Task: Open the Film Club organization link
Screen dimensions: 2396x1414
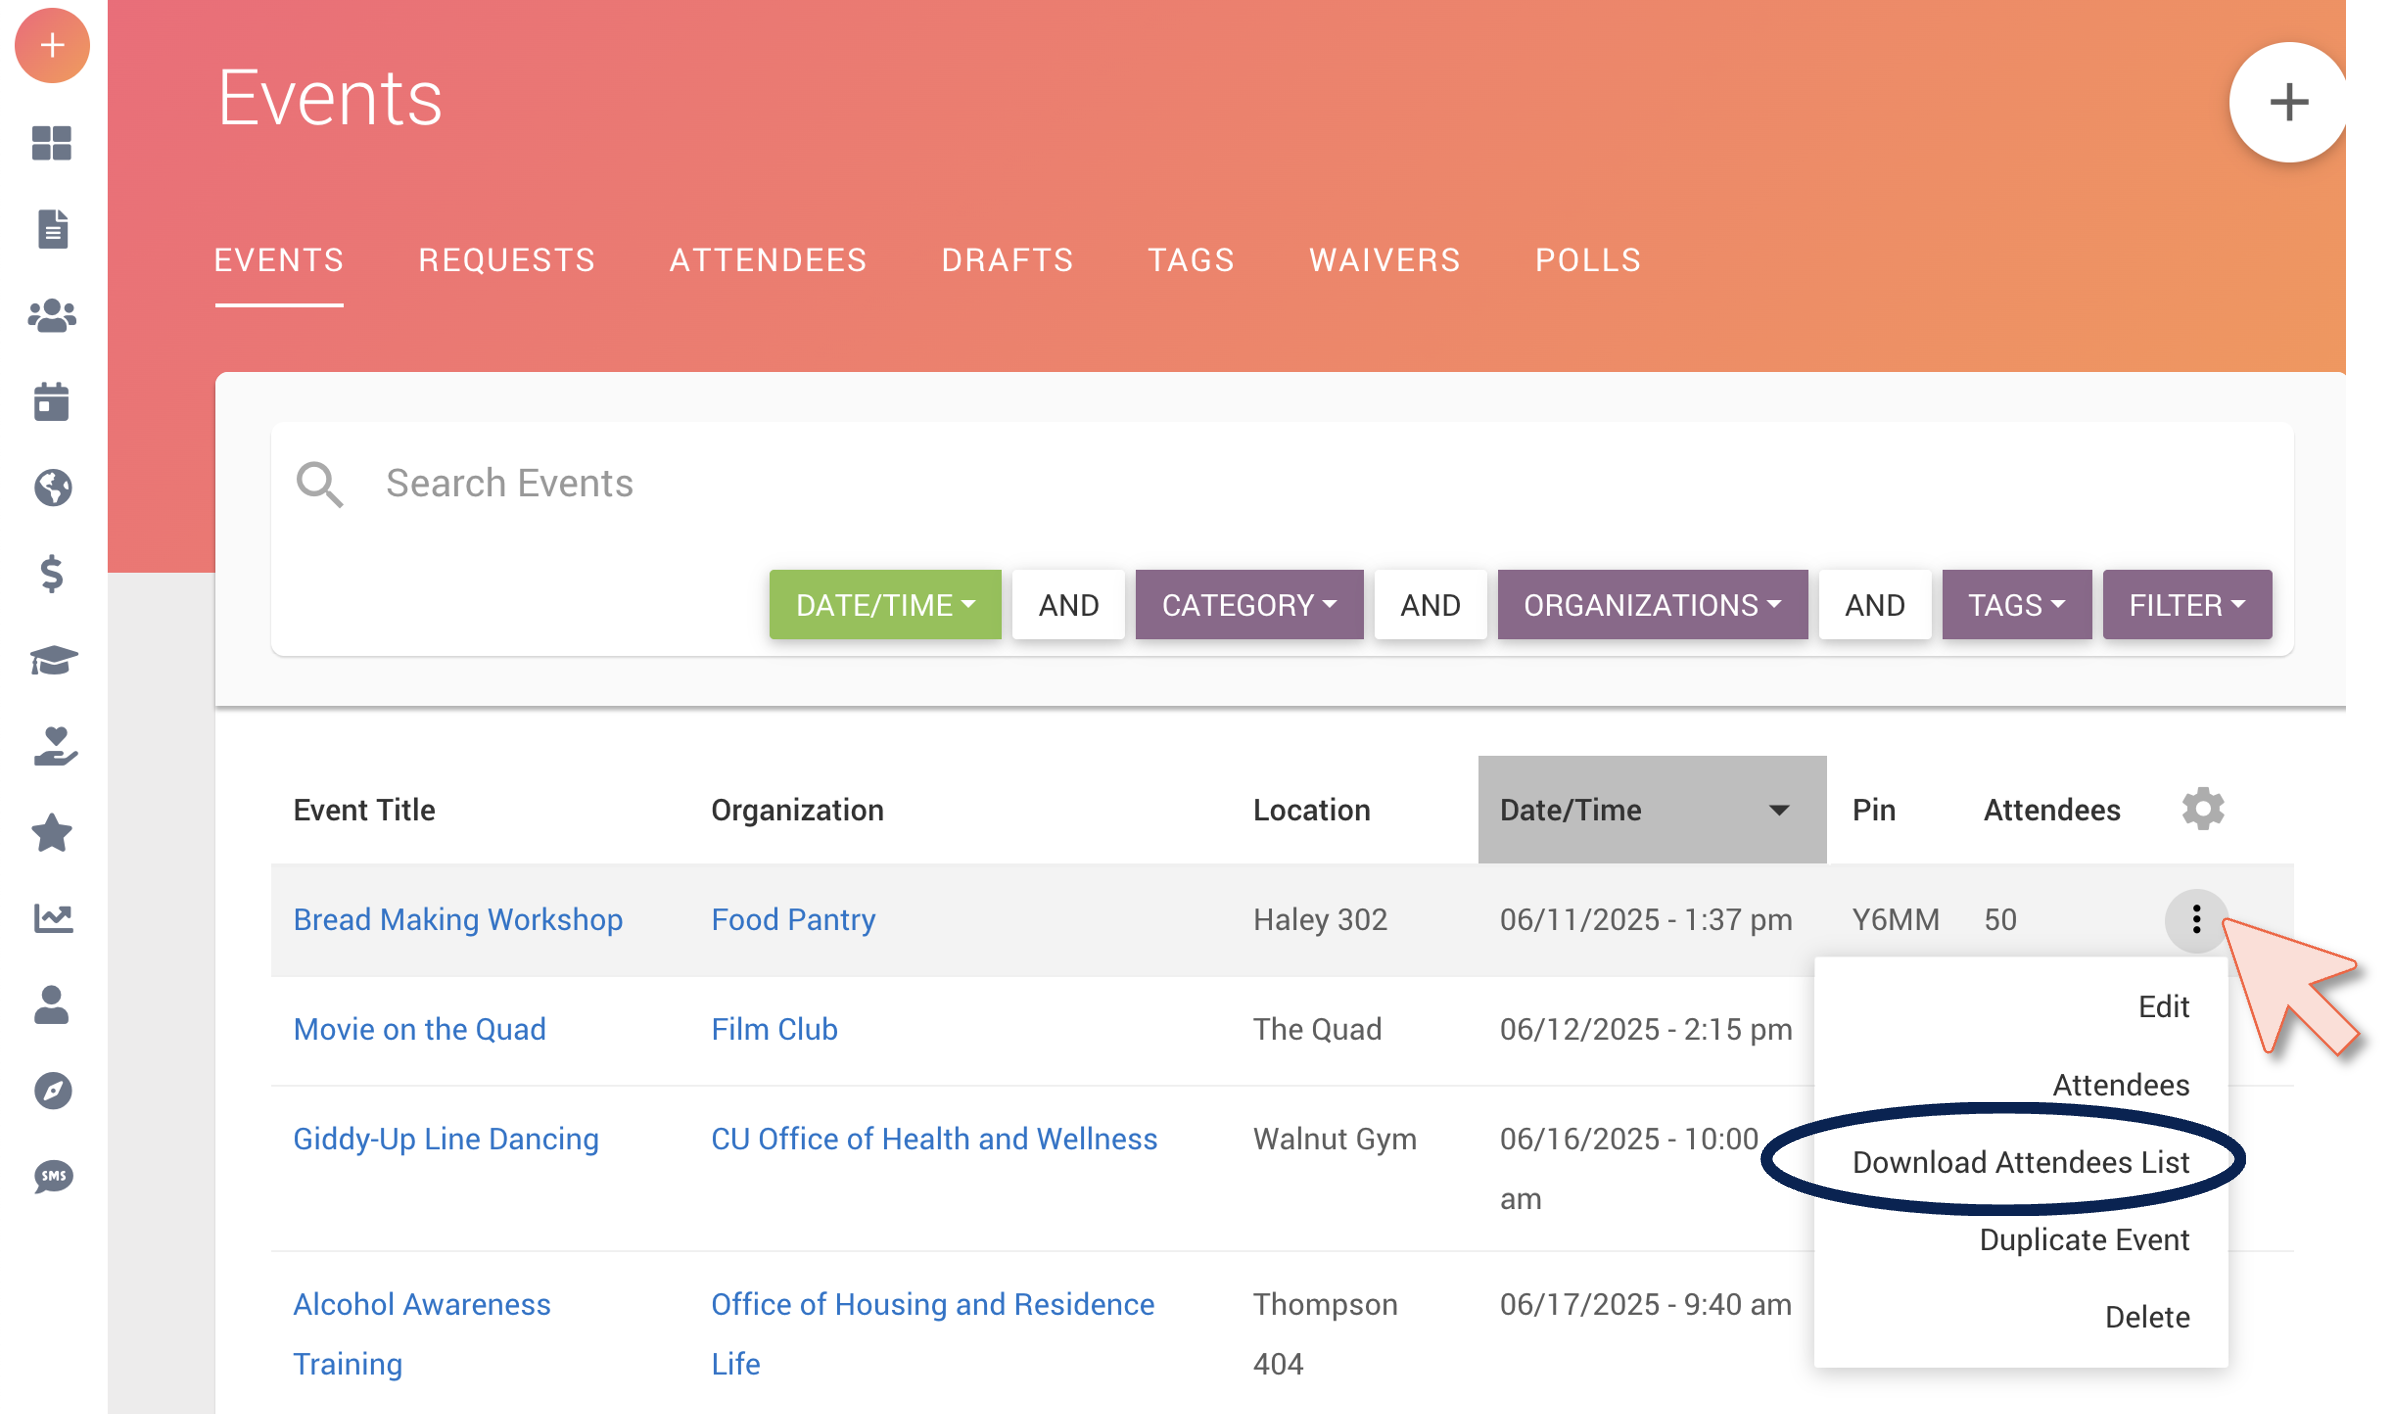Action: point(774,1029)
